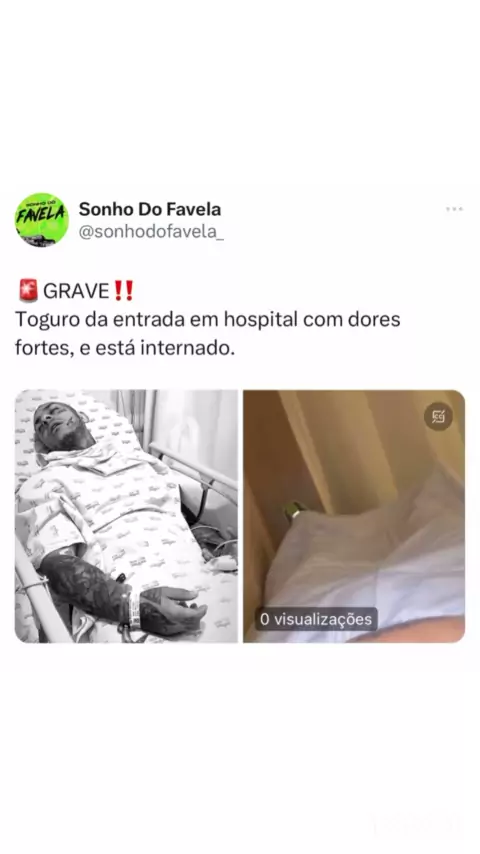Image resolution: width=480 pixels, height=854 pixels.
Task: Tap the patient's face in left photo
Action: pyautogui.click(x=62, y=426)
